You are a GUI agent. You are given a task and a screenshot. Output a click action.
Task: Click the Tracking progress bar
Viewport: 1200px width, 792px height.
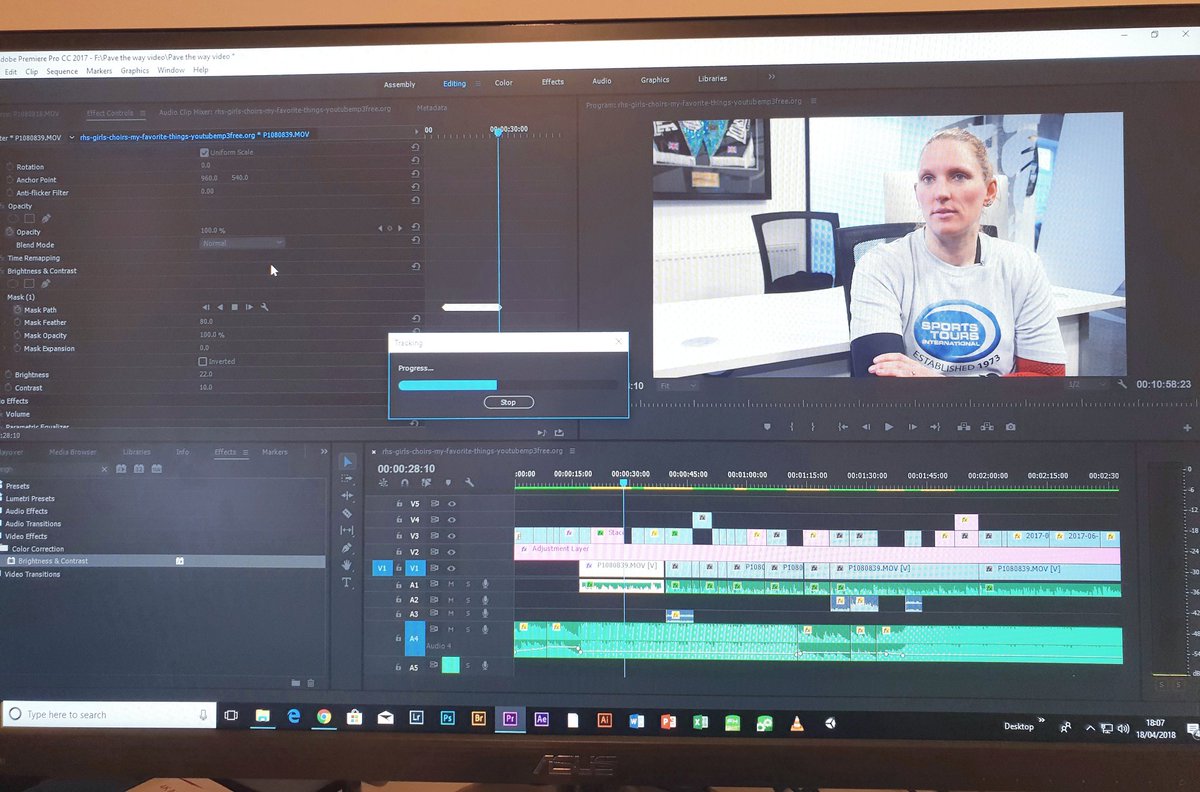[508, 385]
